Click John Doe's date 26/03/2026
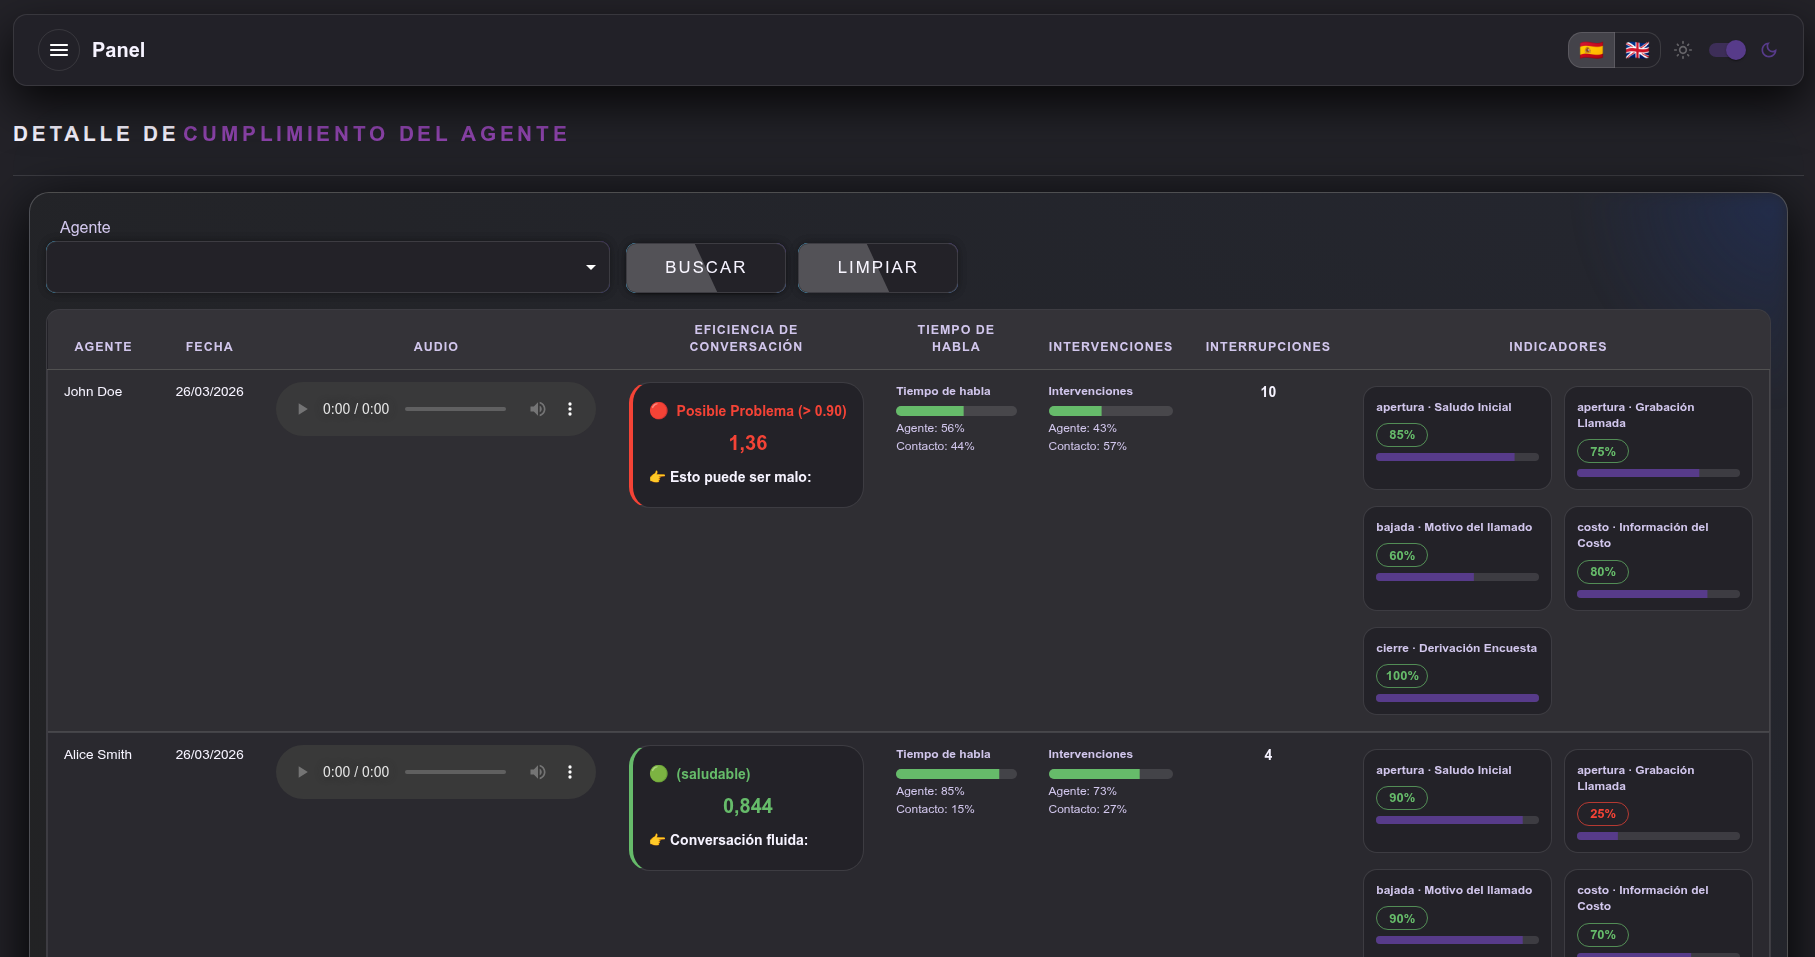1815x957 pixels. click(210, 392)
